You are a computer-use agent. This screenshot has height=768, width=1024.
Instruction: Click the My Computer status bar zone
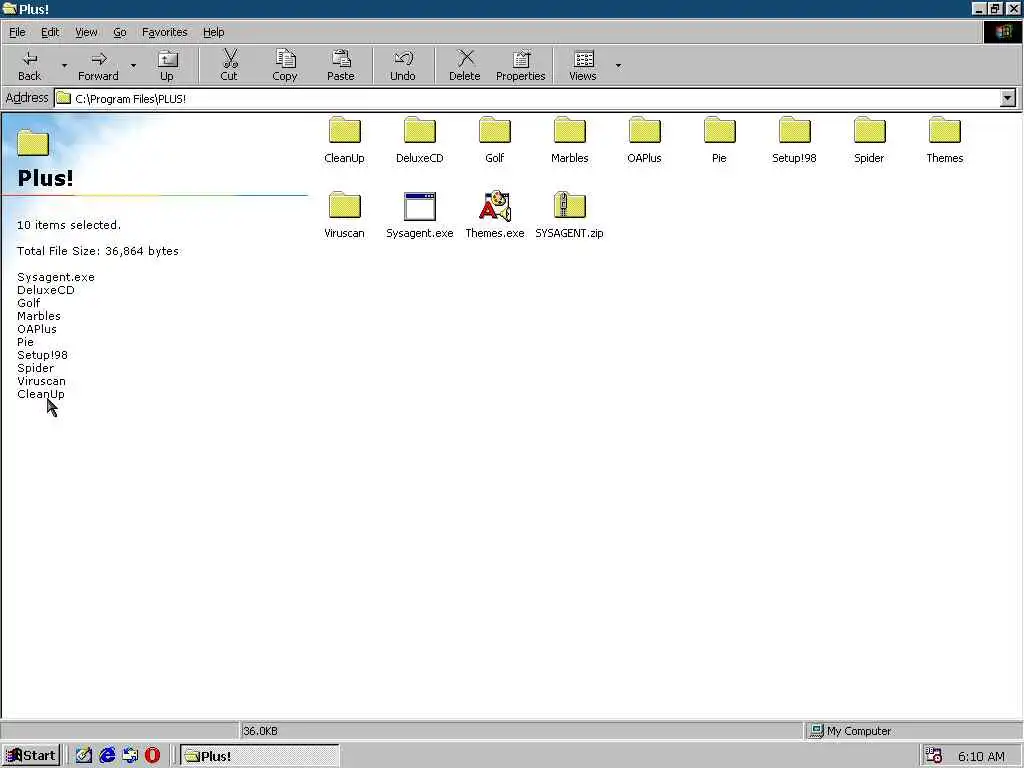913,731
